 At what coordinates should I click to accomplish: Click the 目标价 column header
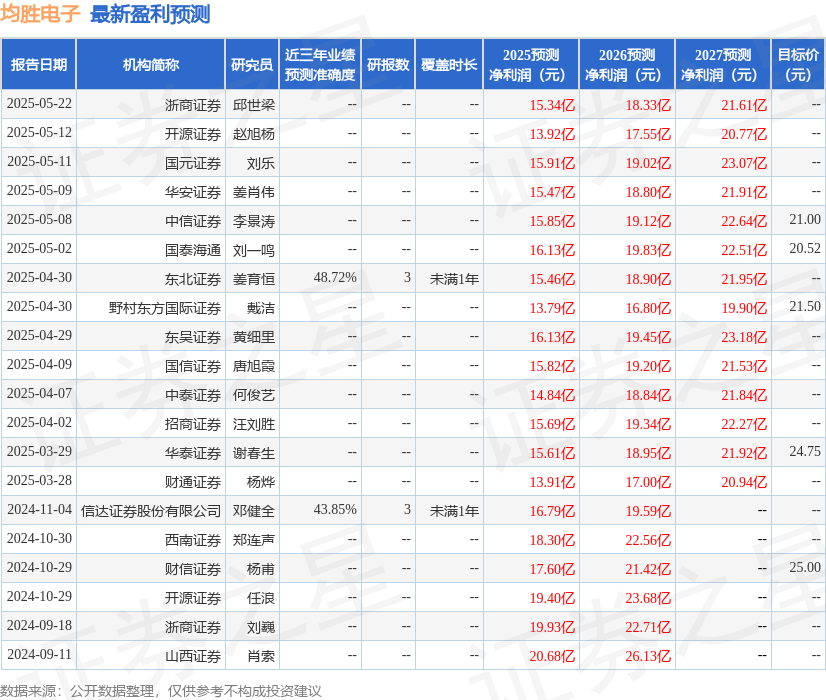click(x=798, y=65)
